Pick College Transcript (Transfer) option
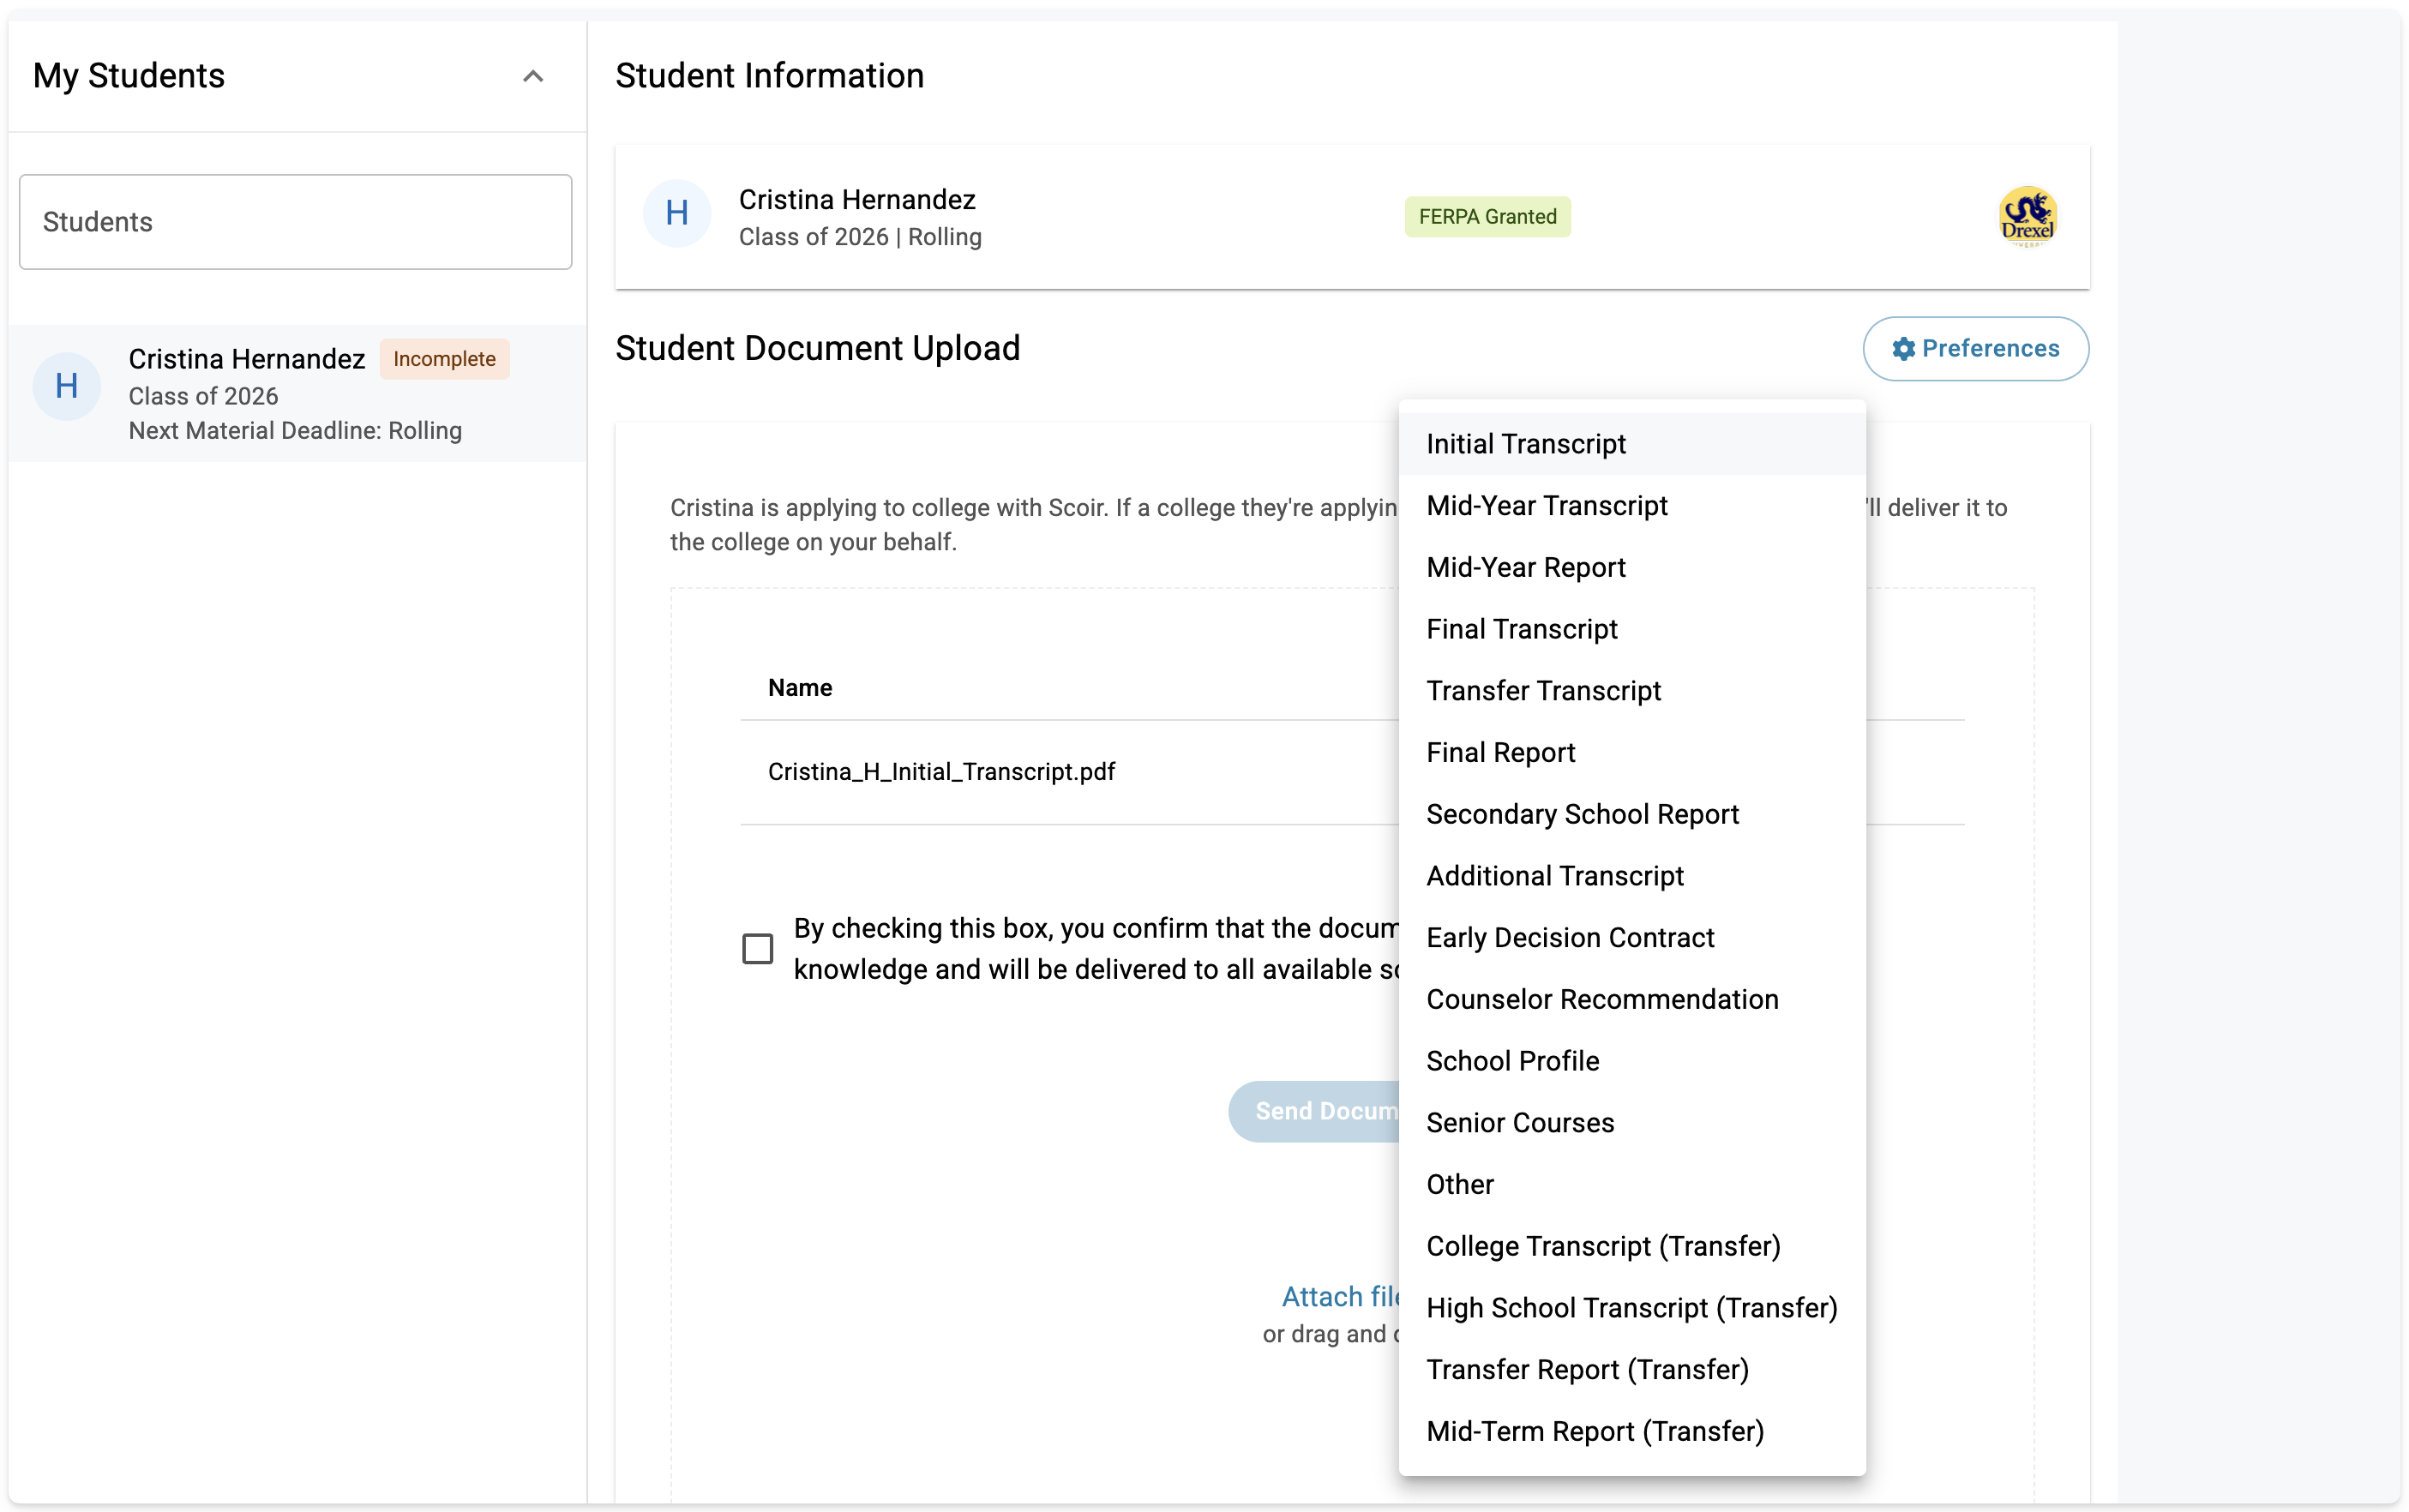The height and width of the screenshot is (1512, 2409). pos(1602,1246)
